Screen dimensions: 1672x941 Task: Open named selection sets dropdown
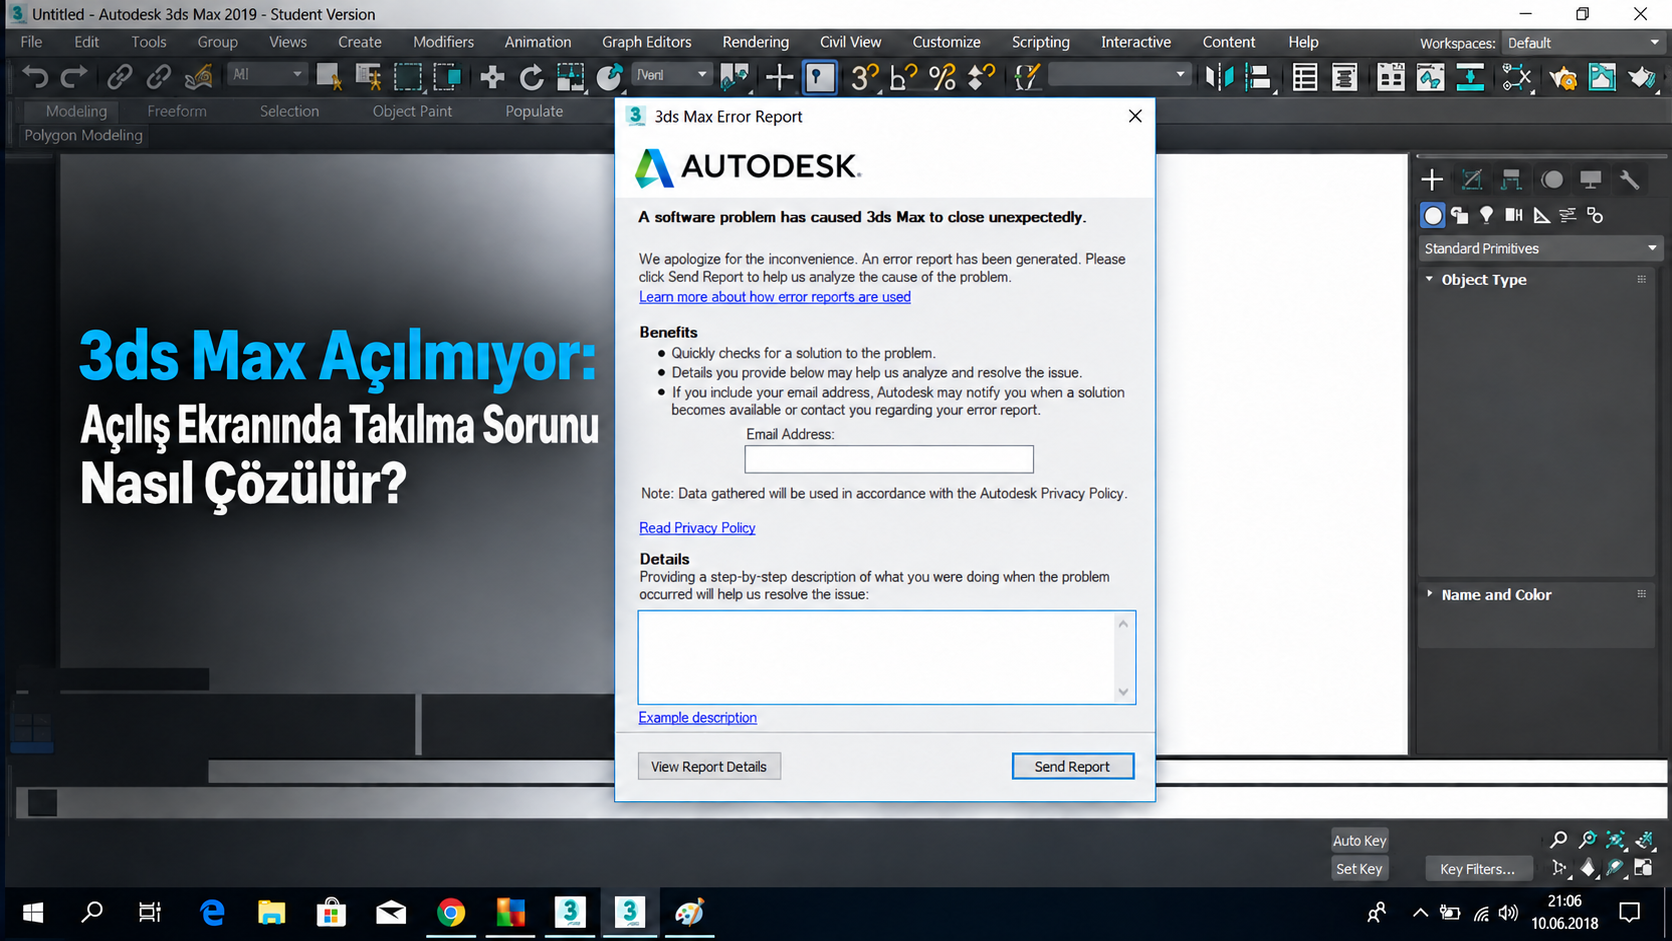tap(1118, 75)
